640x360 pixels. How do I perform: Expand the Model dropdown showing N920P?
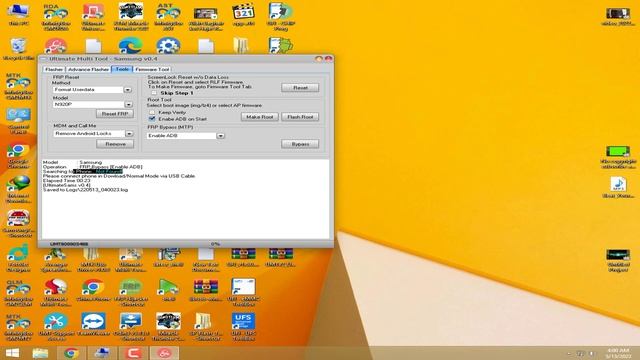pyautogui.click(x=128, y=104)
